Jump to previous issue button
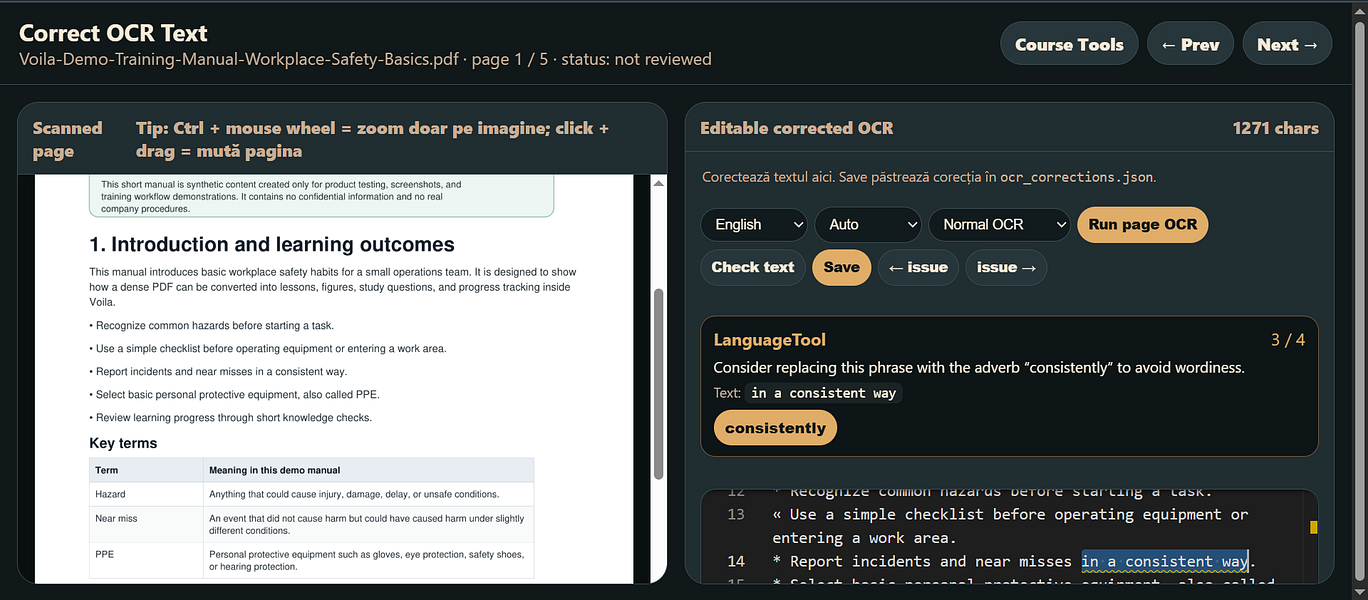Screen dimensions: 1368x600 (x=918, y=267)
